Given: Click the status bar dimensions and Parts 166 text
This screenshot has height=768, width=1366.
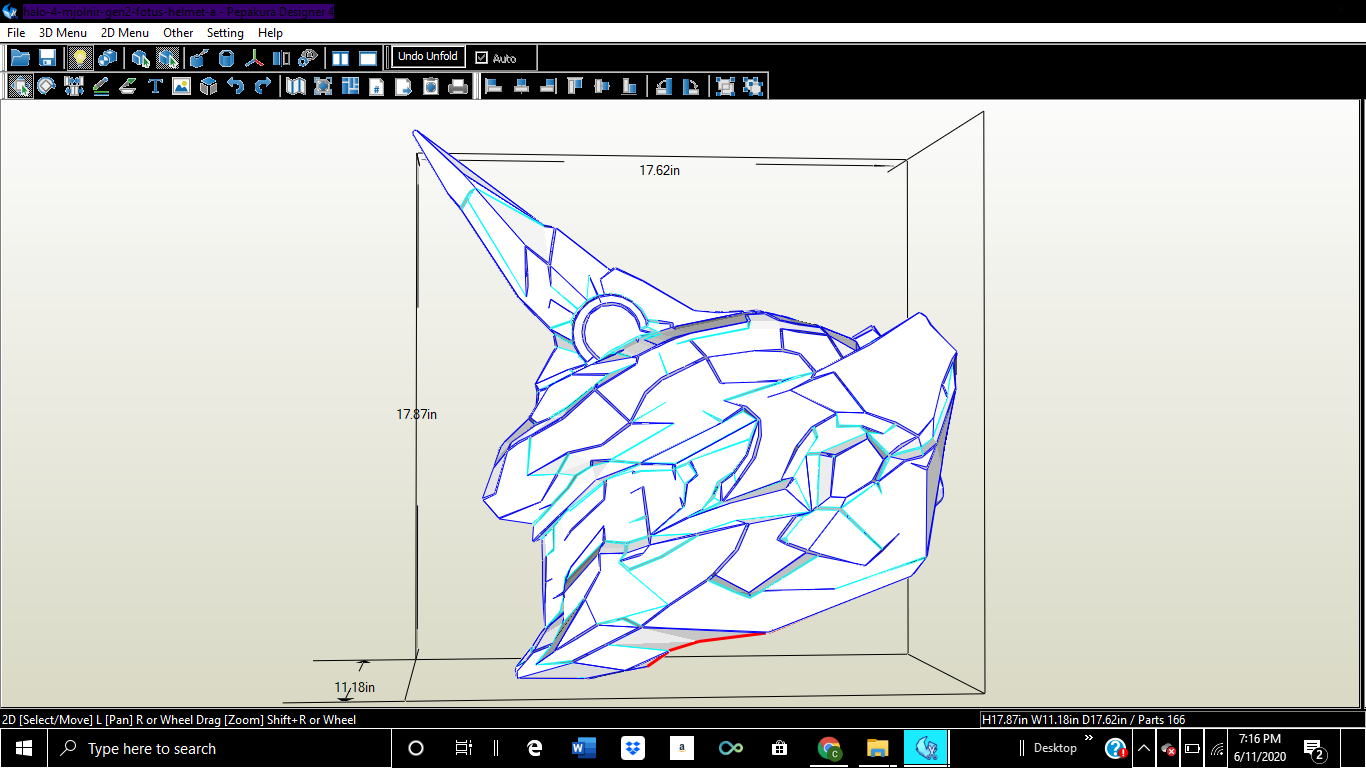Looking at the screenshot, I should coord(1081,719).
